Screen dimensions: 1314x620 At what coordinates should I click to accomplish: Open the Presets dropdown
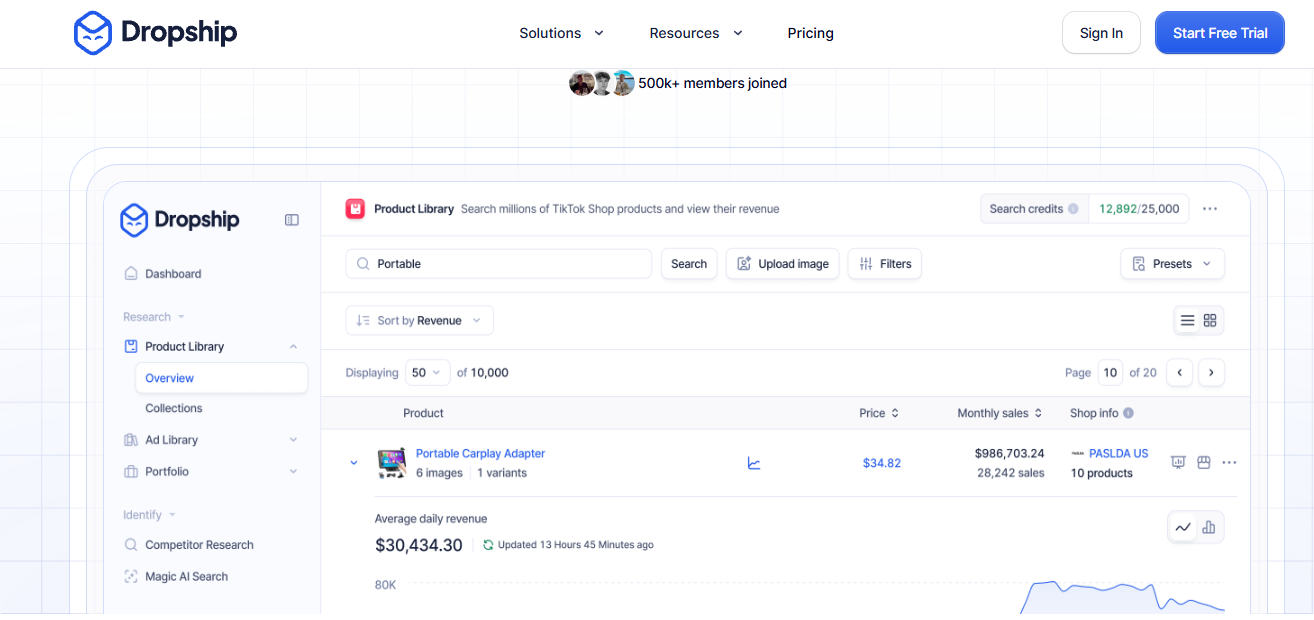(1172, 264)
